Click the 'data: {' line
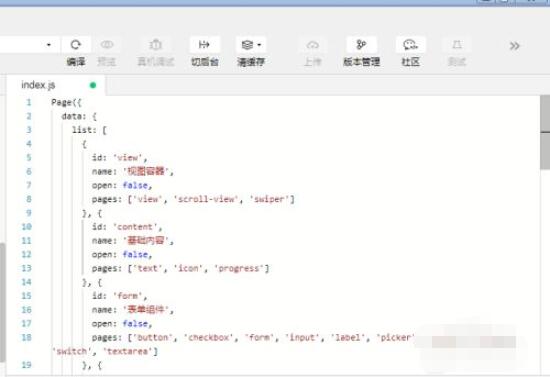The height and width of the screenshot is (377, 550). click(x=79, y=116)
